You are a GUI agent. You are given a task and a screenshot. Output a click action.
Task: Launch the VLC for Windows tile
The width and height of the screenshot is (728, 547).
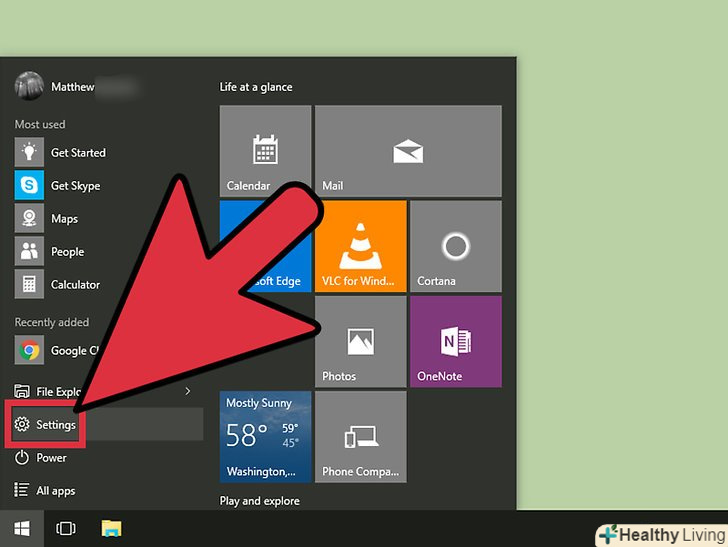(x=361, y=246)
